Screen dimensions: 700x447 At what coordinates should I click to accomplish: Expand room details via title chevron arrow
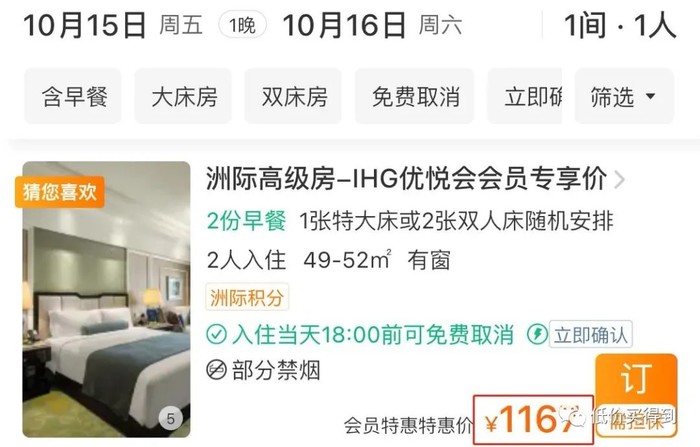[x=620, y=180]
